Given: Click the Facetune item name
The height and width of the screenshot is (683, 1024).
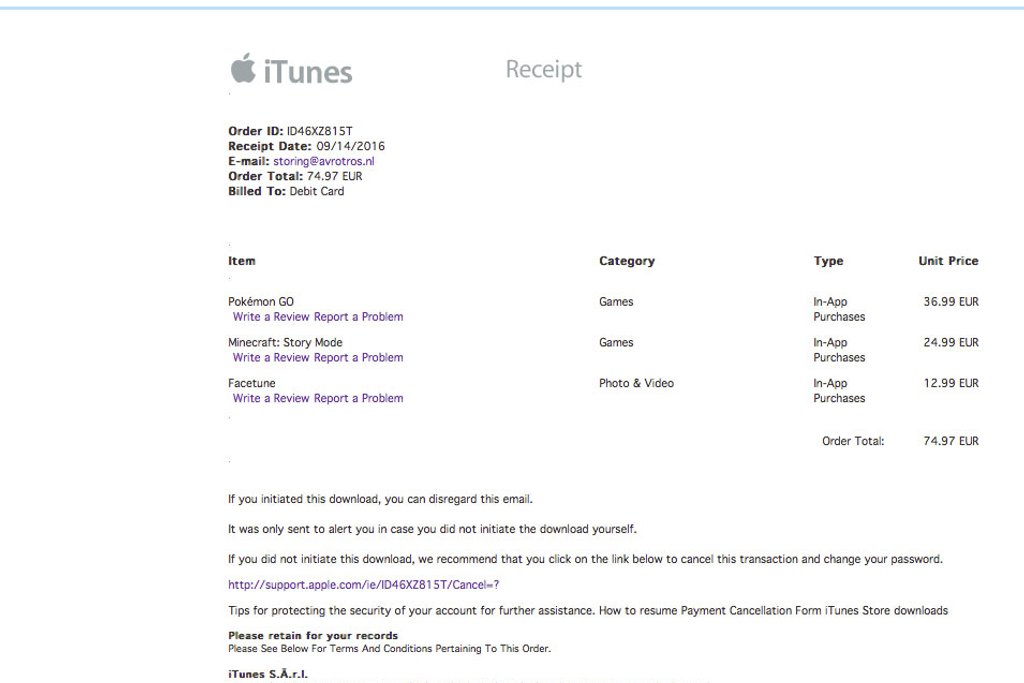Looking at the screenshot, I should click(252, 384).
